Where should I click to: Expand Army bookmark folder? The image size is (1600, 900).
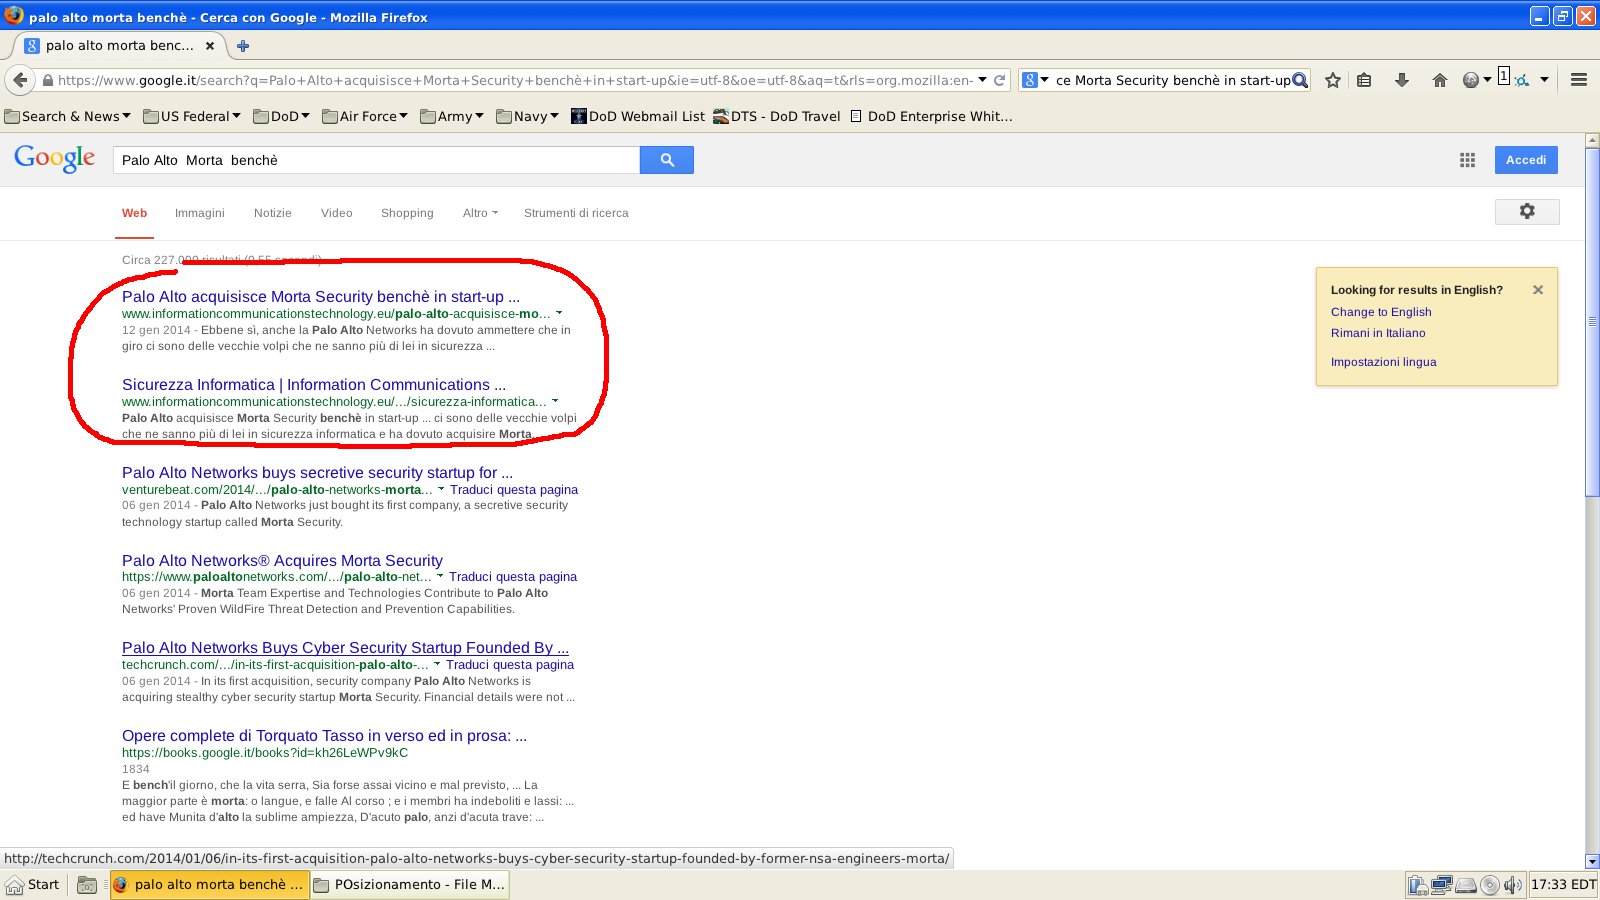(x=452, y=116)
